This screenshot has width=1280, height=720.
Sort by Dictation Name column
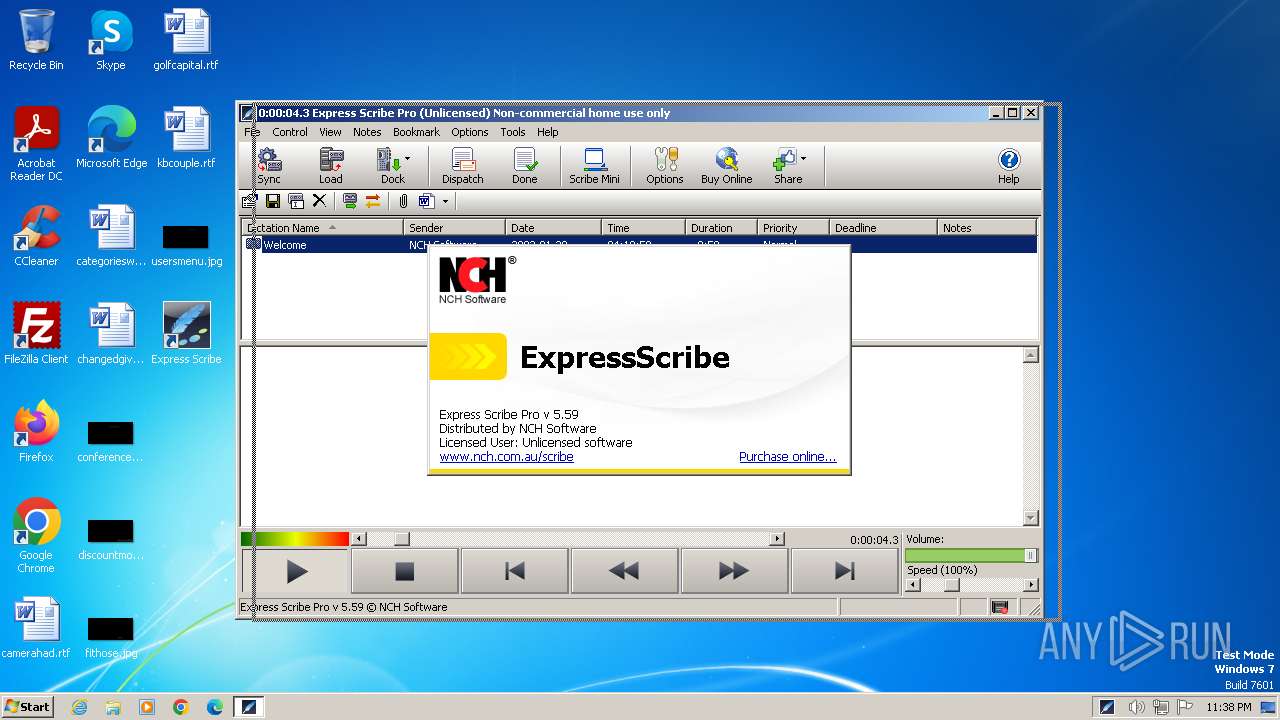tap(323, 228)
